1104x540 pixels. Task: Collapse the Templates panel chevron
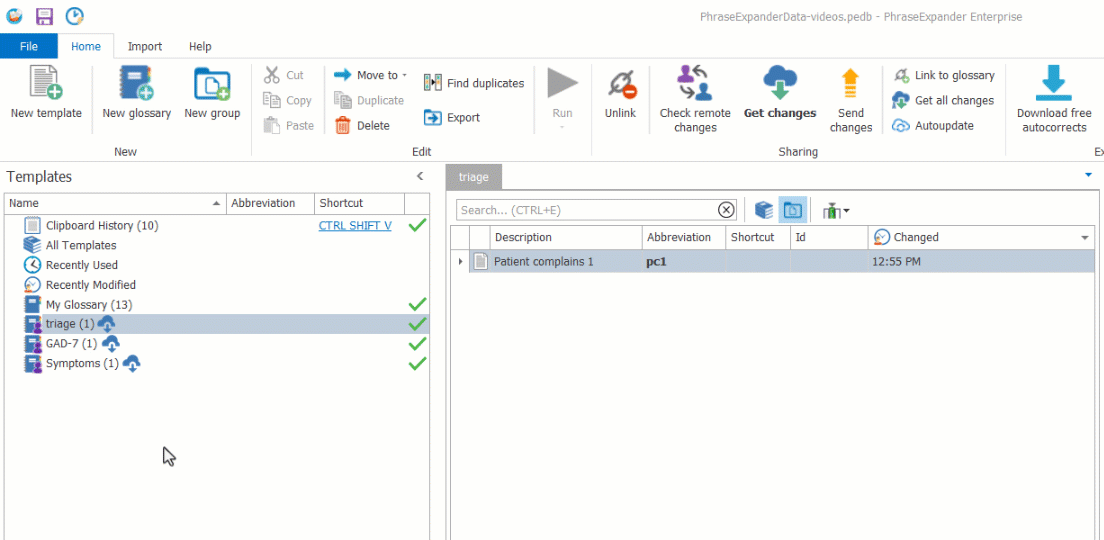click(420, 176)
